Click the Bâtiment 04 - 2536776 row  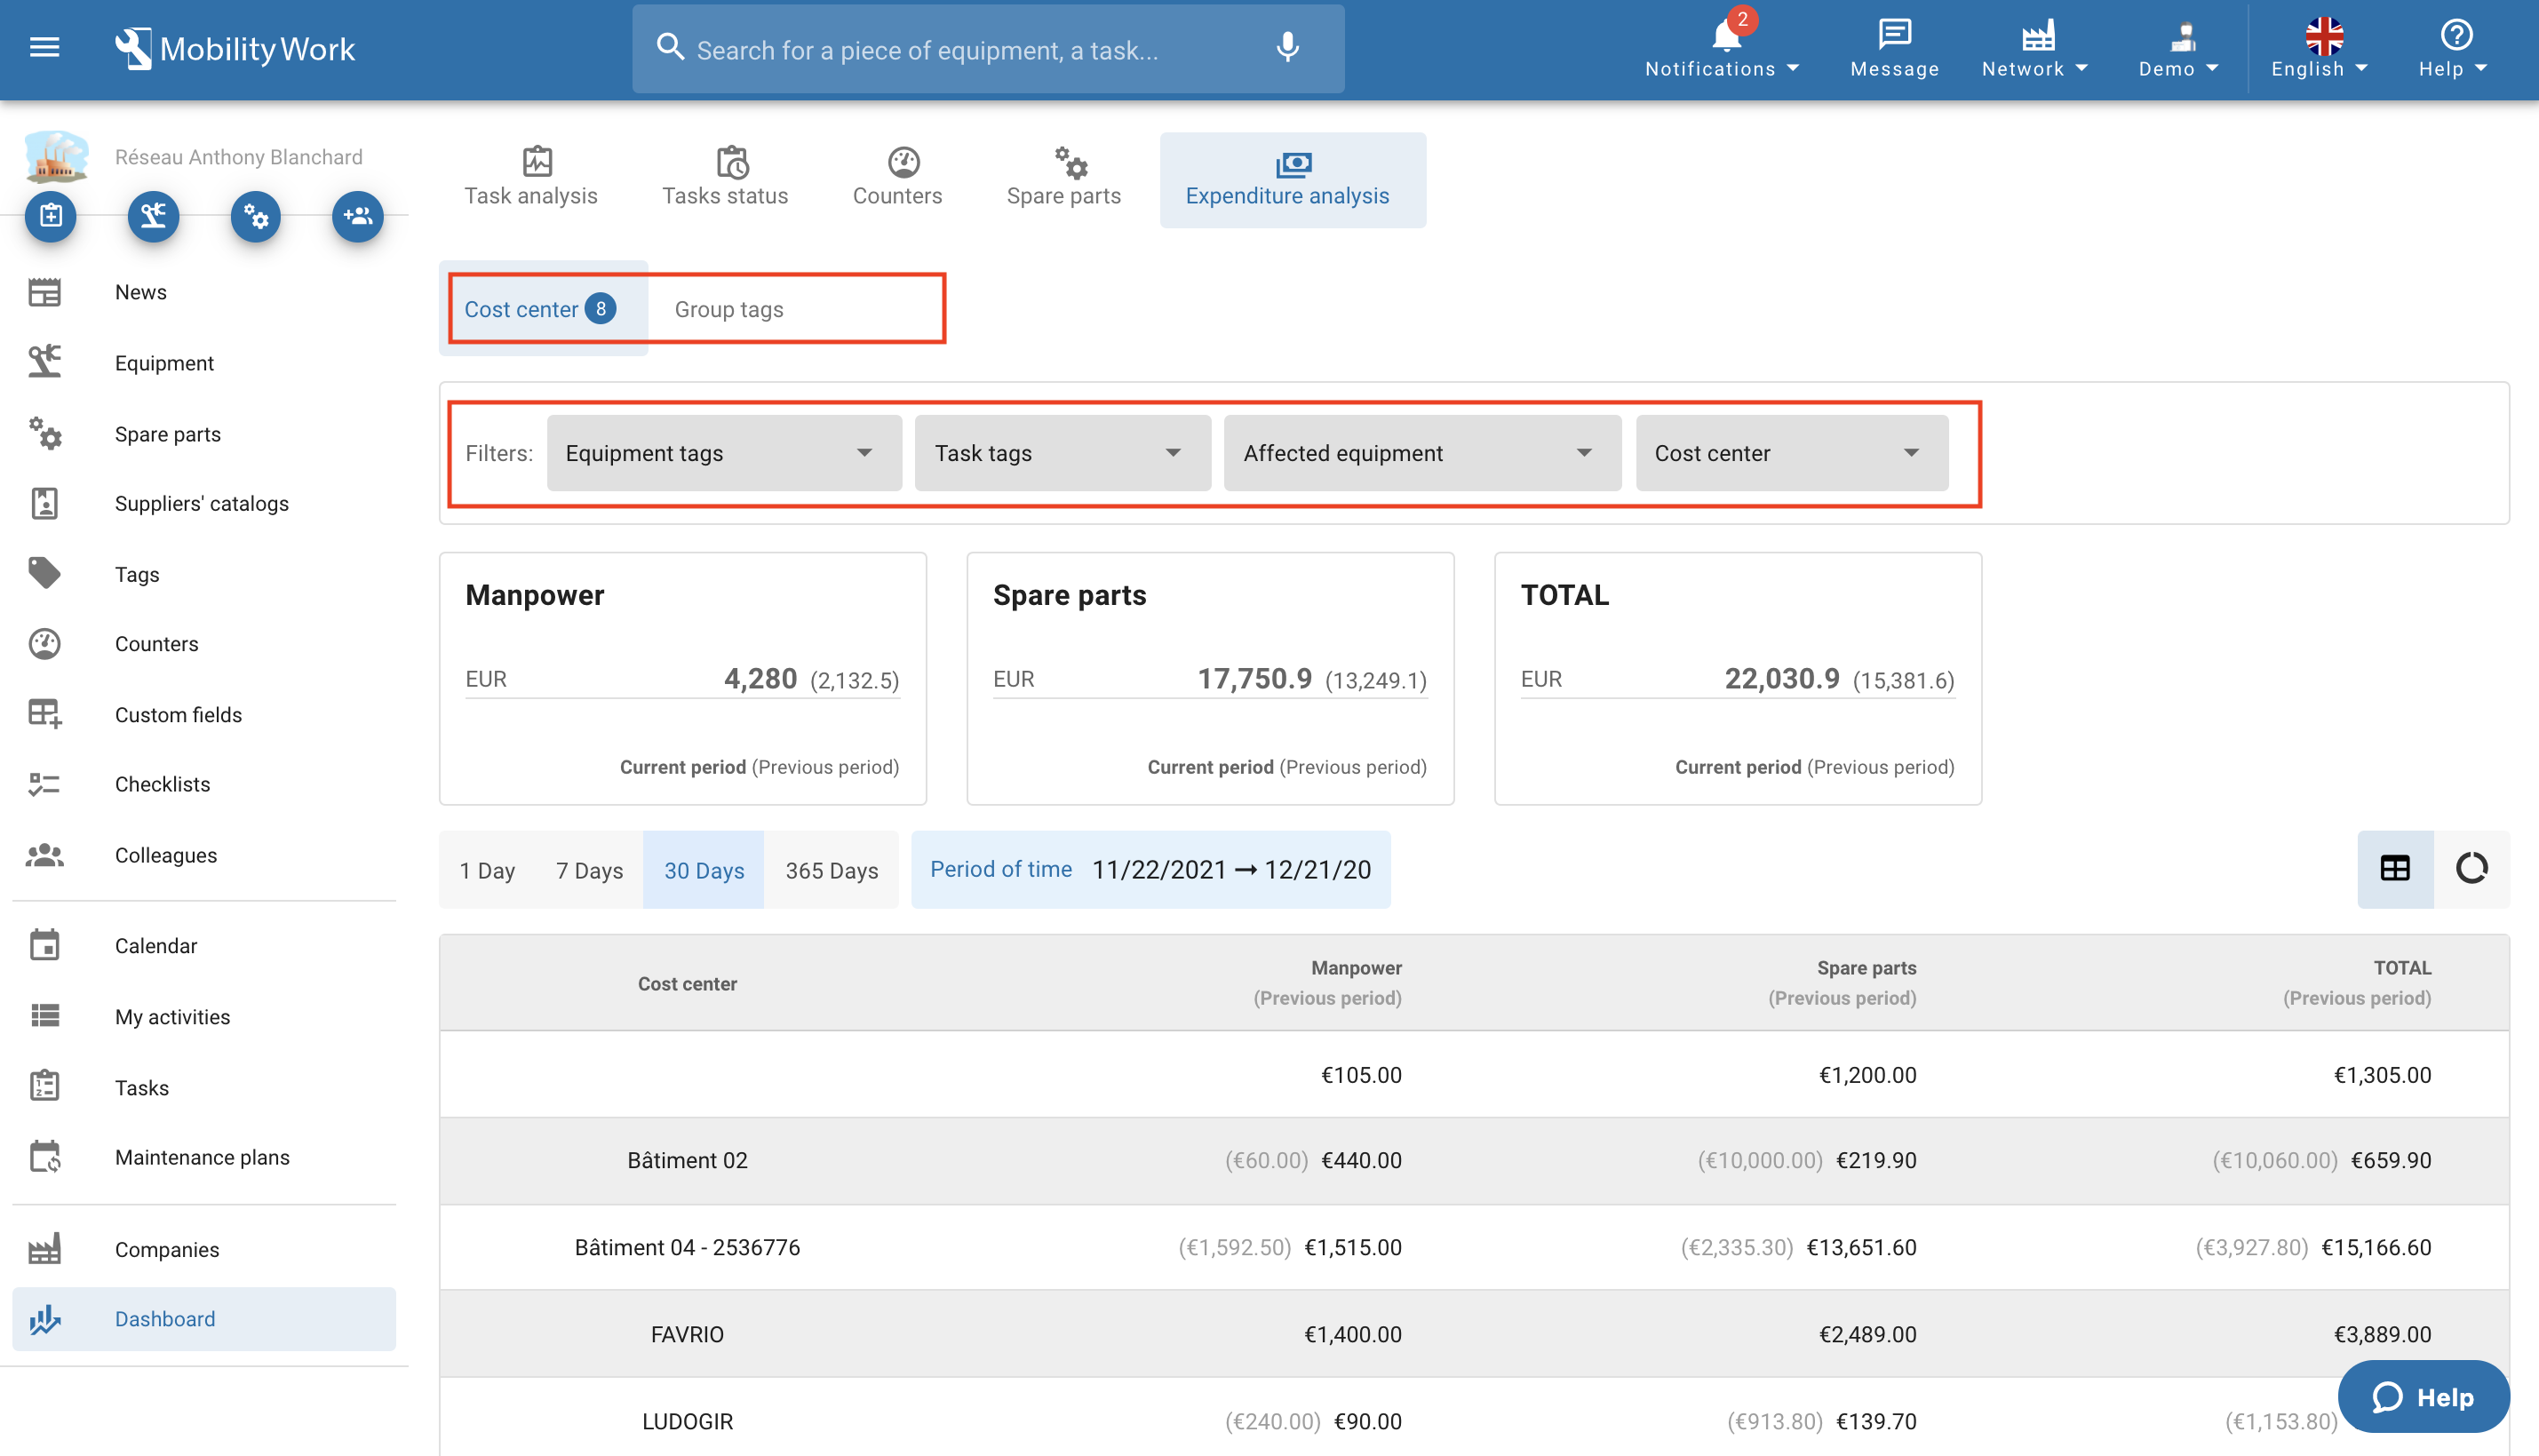click(1474, 1247)
